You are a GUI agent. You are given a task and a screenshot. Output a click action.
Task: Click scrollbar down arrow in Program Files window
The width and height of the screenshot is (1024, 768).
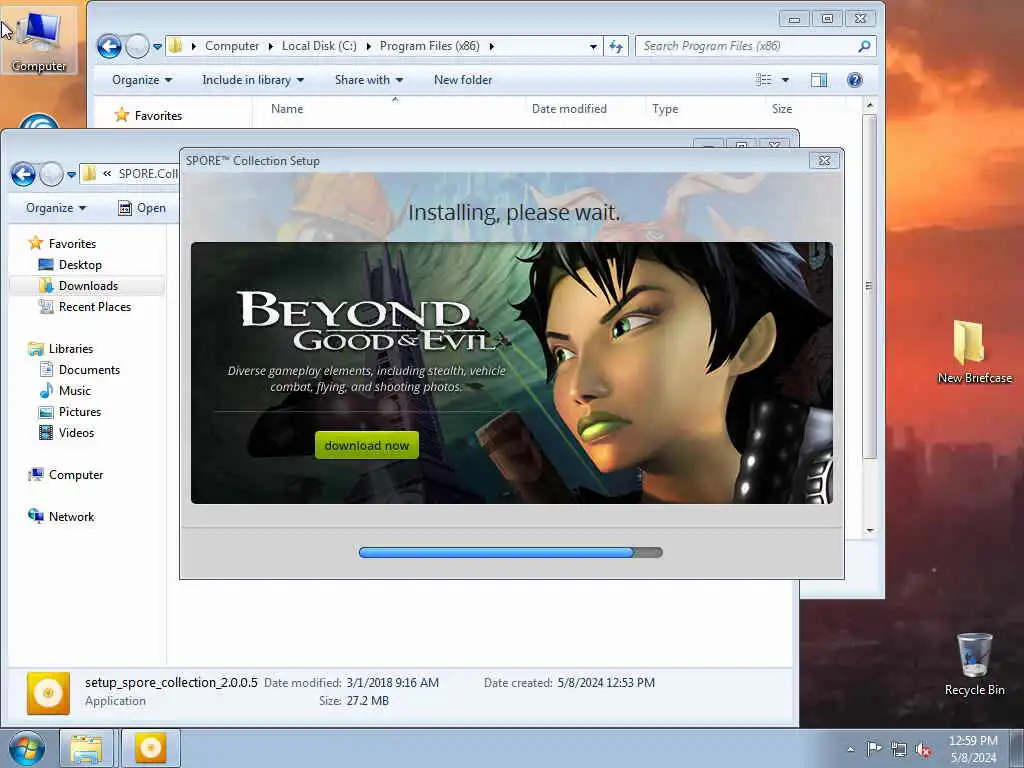(x=869, y=530)
